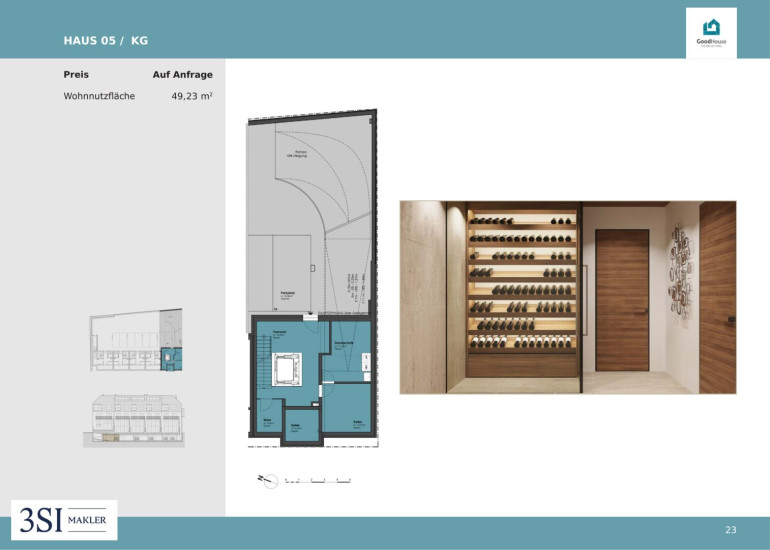Click the 3SI Makler logo
Viewport: 770px width, 550px height.
pos(64,520)
